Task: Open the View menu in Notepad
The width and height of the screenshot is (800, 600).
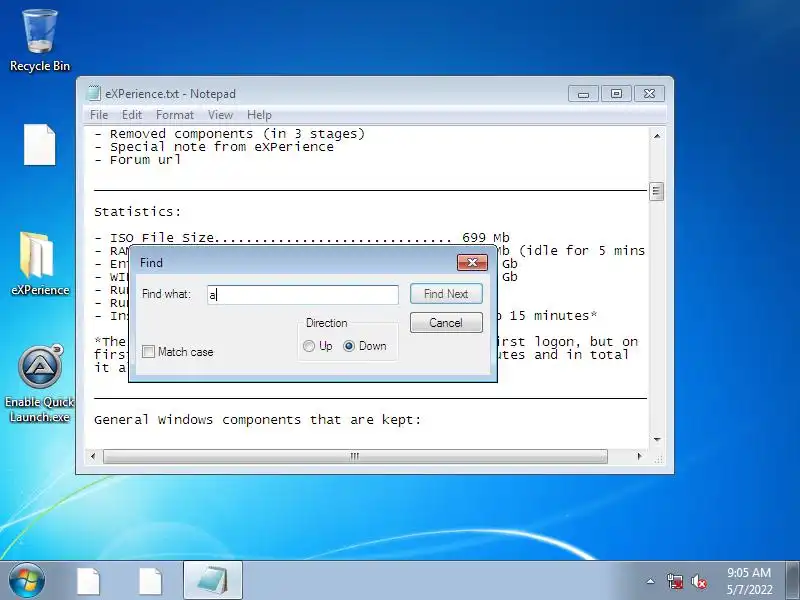Action: (x=220, y=115)
